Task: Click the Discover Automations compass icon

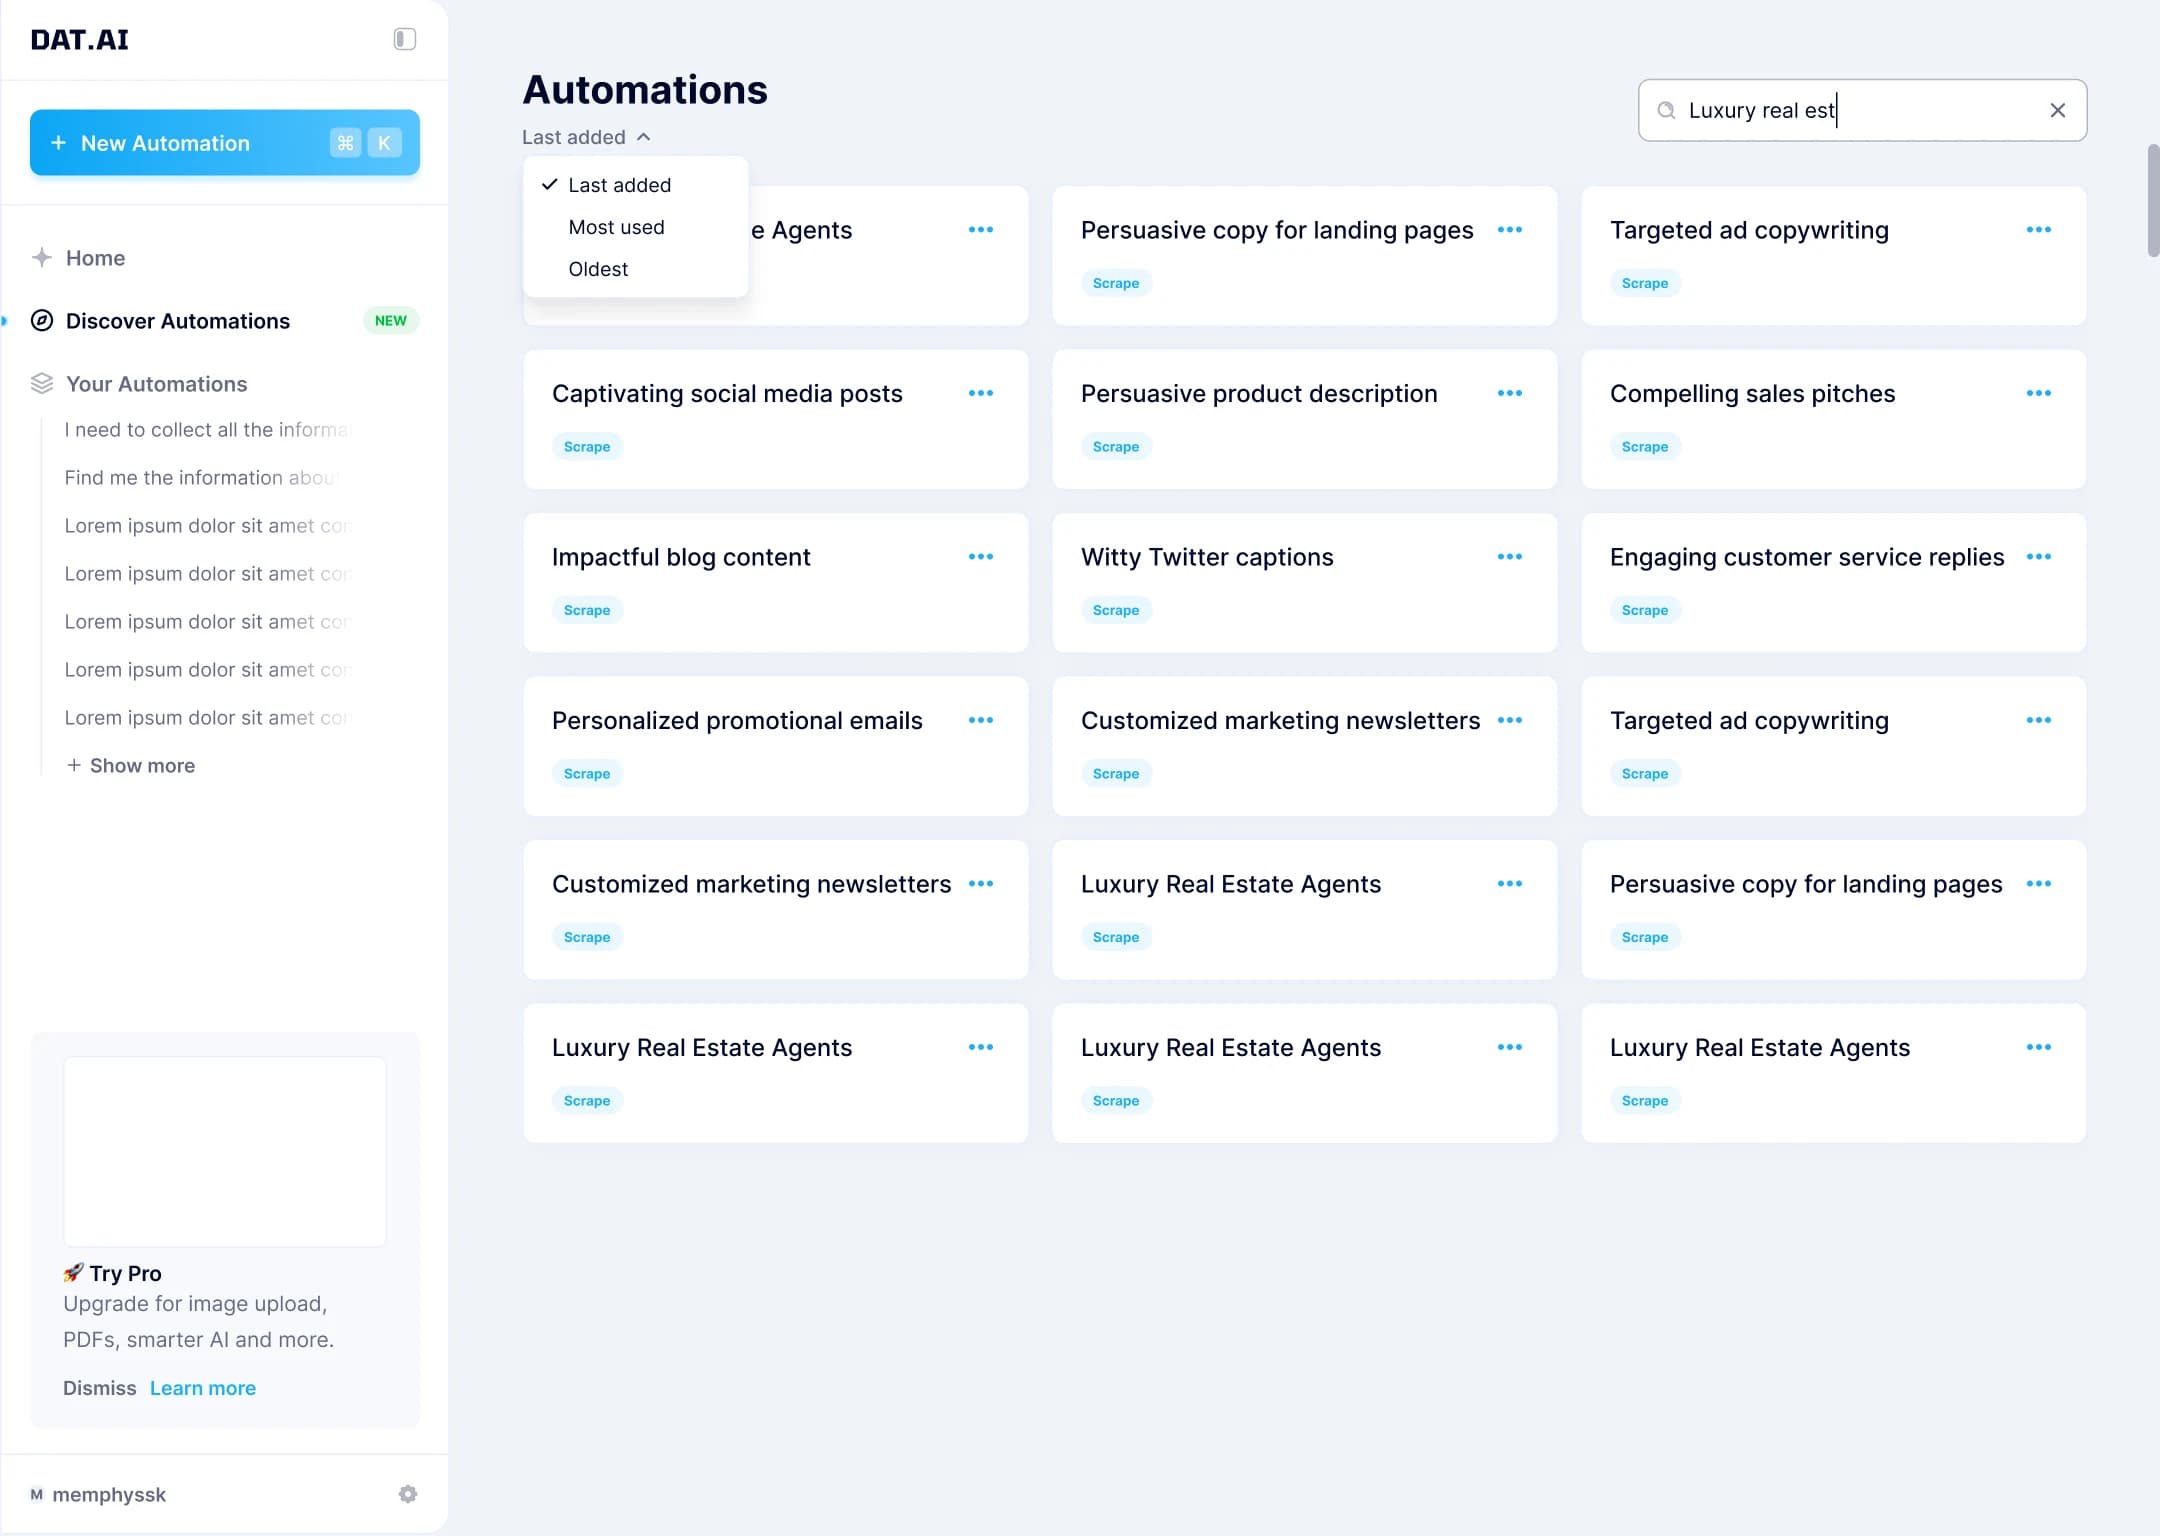Action: pyautogui.click(x=42, y=321)
